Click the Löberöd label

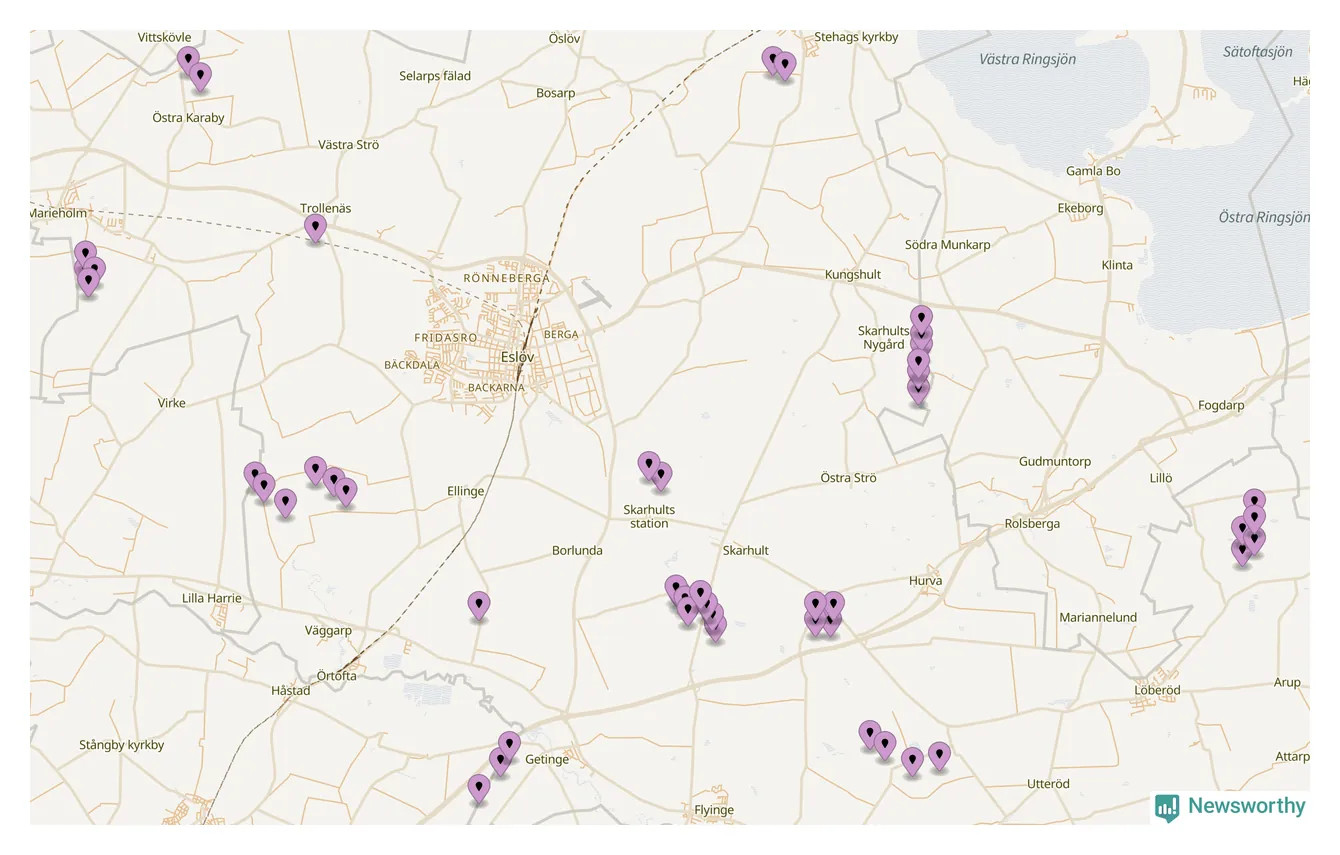(x=1157, y=690)
